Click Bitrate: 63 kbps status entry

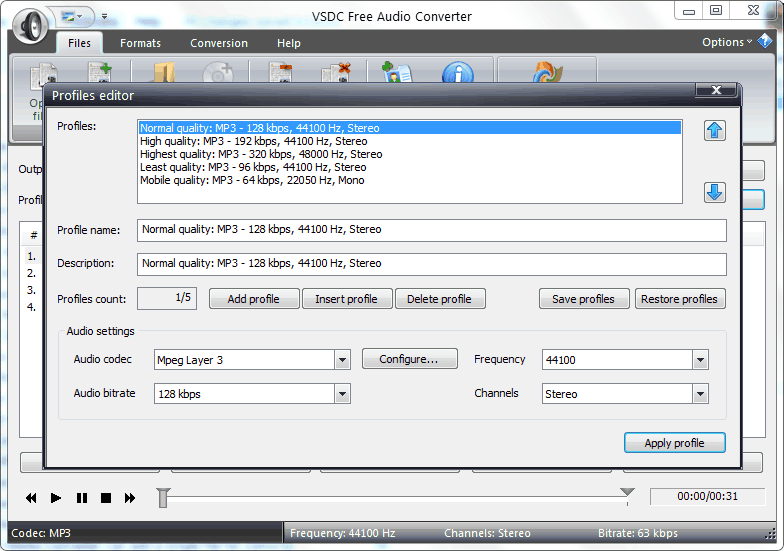pyautogui.click(x=638, y=533)
